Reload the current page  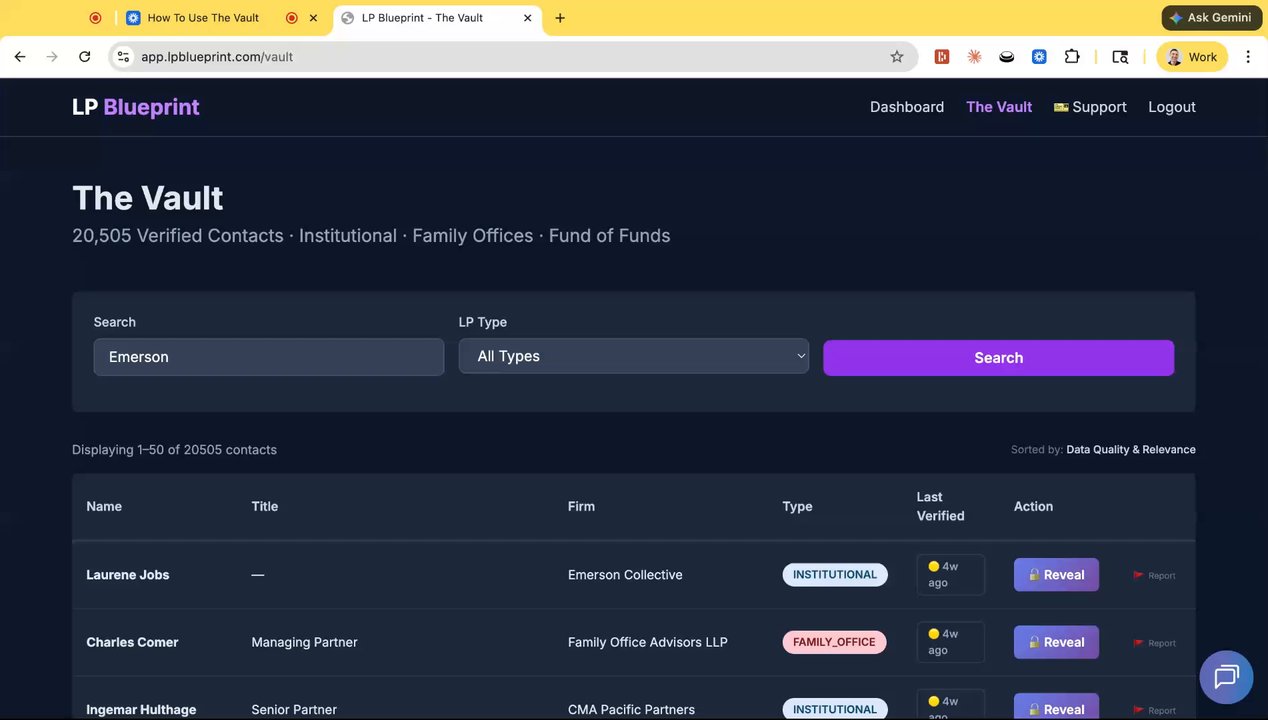(x=85, y=57)
